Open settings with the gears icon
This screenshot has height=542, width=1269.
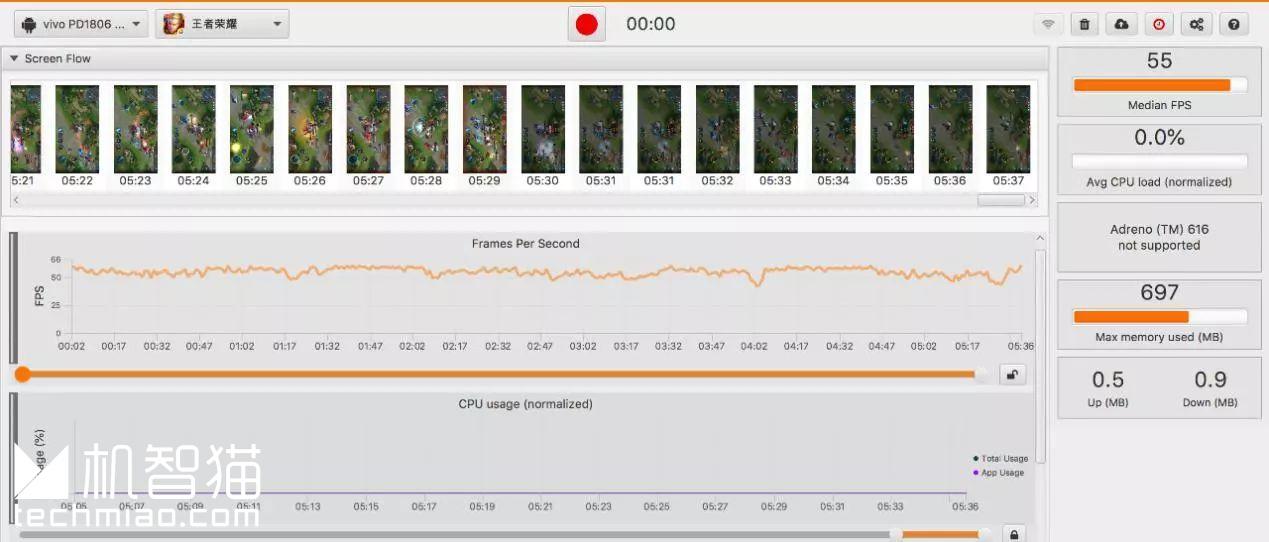tap(1196, 24)
